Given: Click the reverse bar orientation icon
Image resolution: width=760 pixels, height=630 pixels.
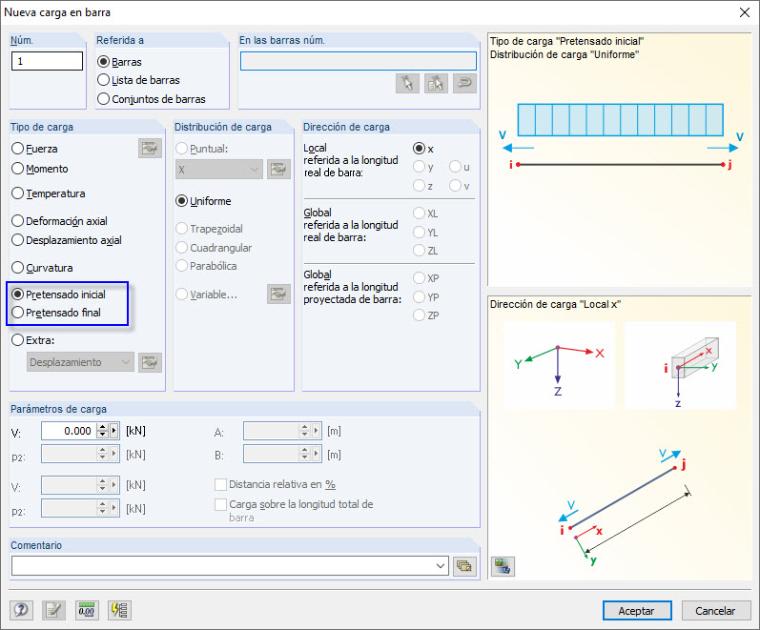Looking at the screenshot, I should coord(465,83).
